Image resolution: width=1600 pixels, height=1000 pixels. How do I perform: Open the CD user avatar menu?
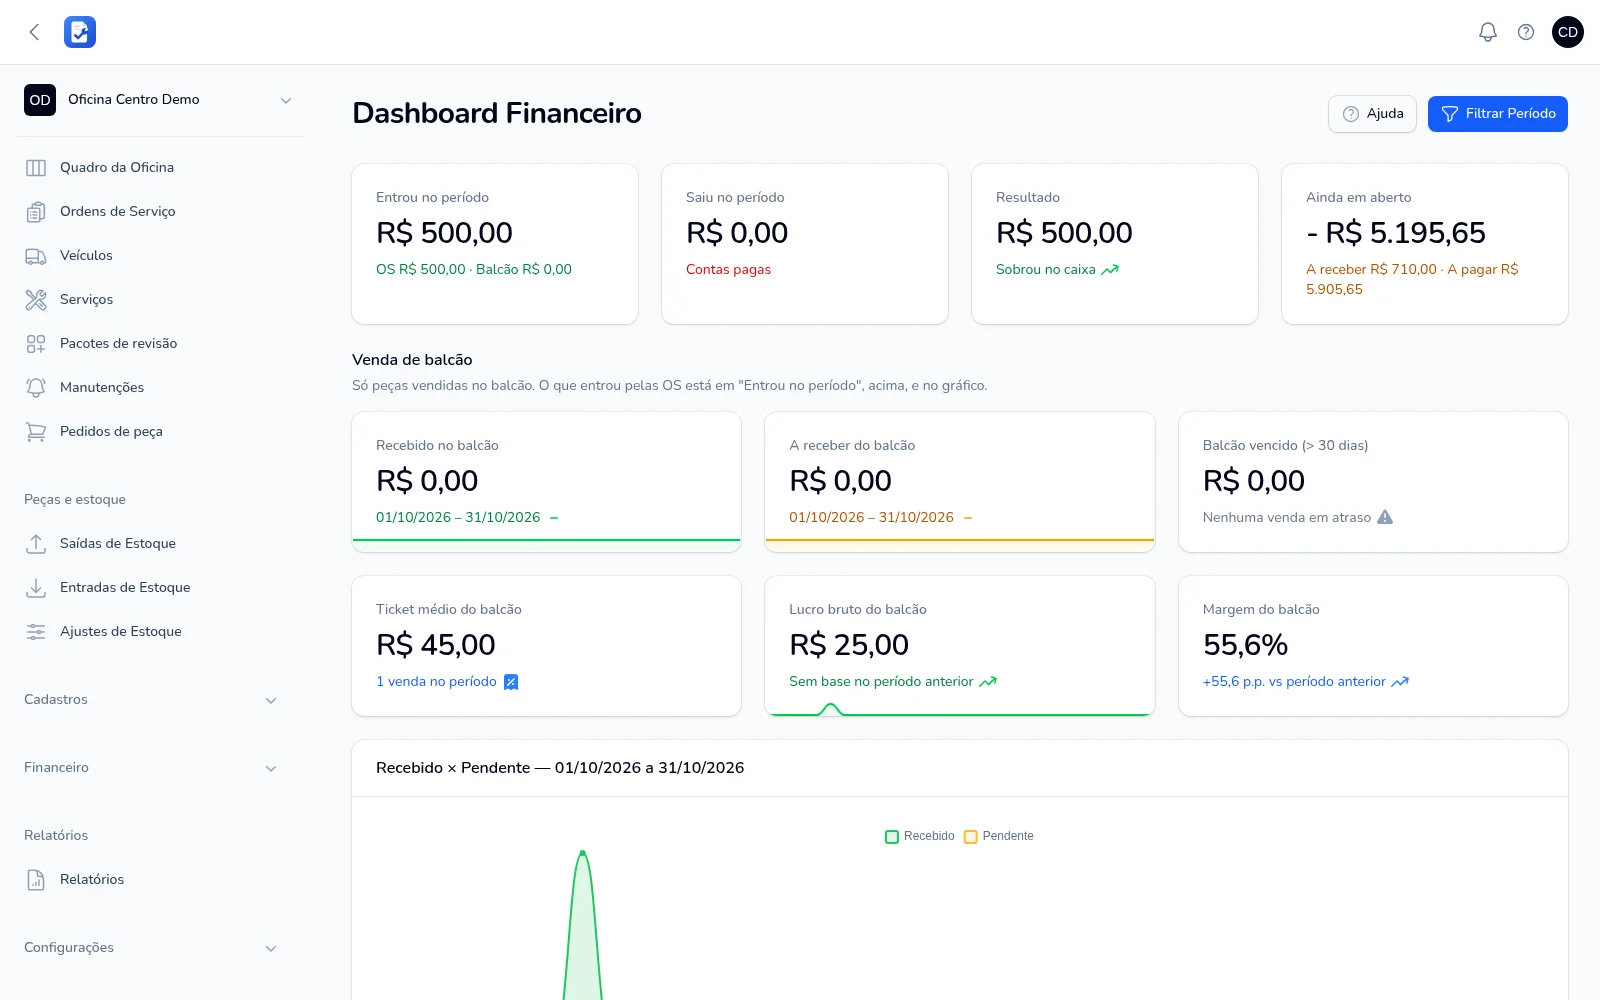coord(1568,32)
